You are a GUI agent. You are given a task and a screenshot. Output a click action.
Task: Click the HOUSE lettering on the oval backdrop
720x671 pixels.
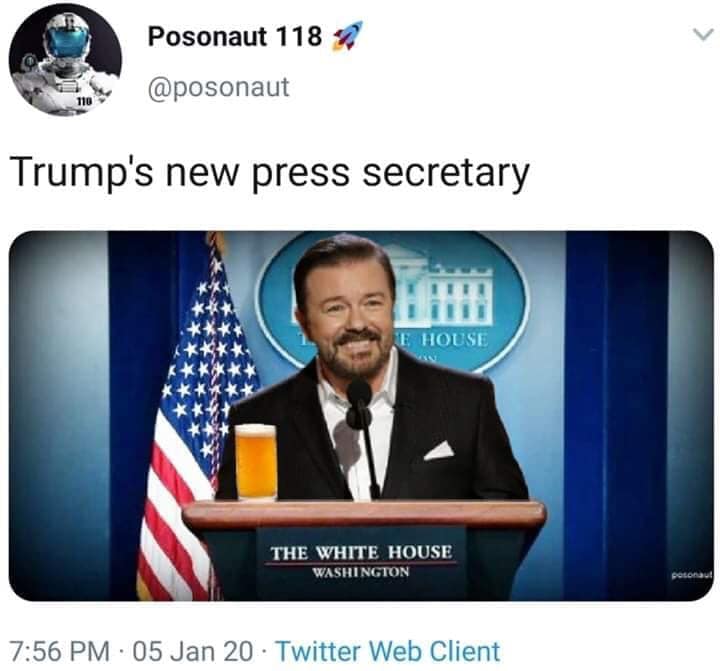click(453, 339)
